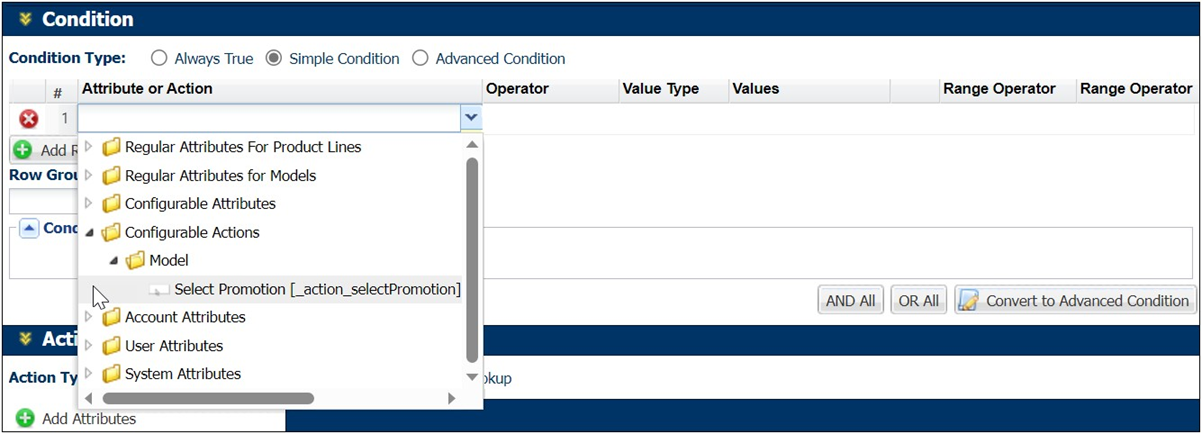This screenshot has width=1202, height=434.
Task: Click the Convert to Advanced Condition pencil icon
Action: [967, 300]
